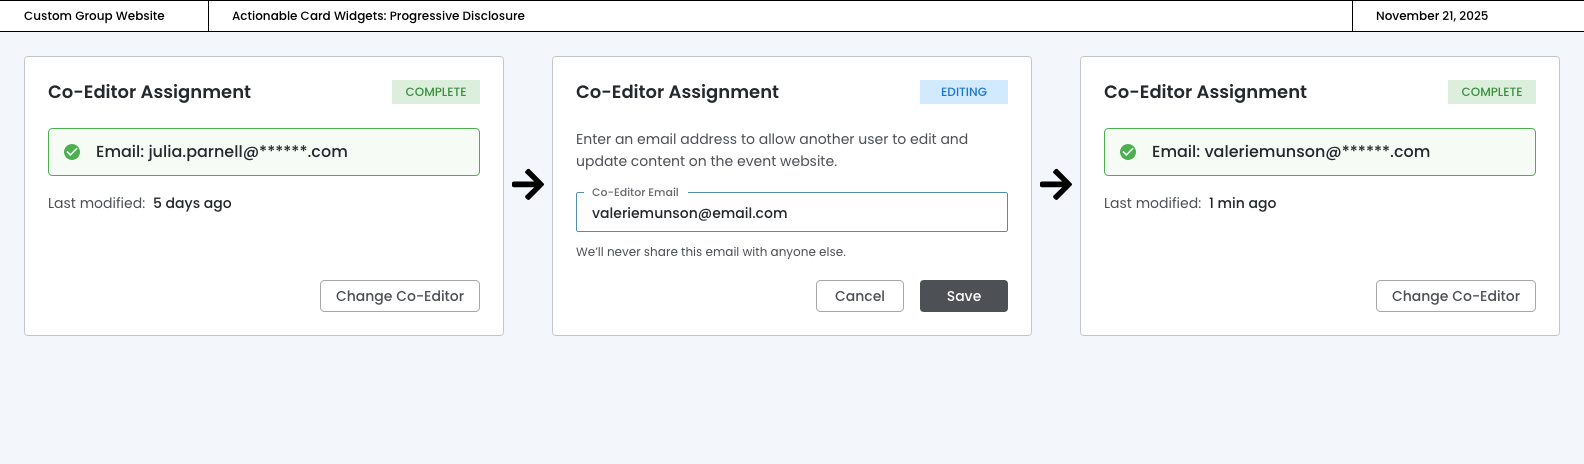This screenshot has height=464, width=1584.
Task: Click the blue EDITING status badge
Action: (x=964, y=92)
